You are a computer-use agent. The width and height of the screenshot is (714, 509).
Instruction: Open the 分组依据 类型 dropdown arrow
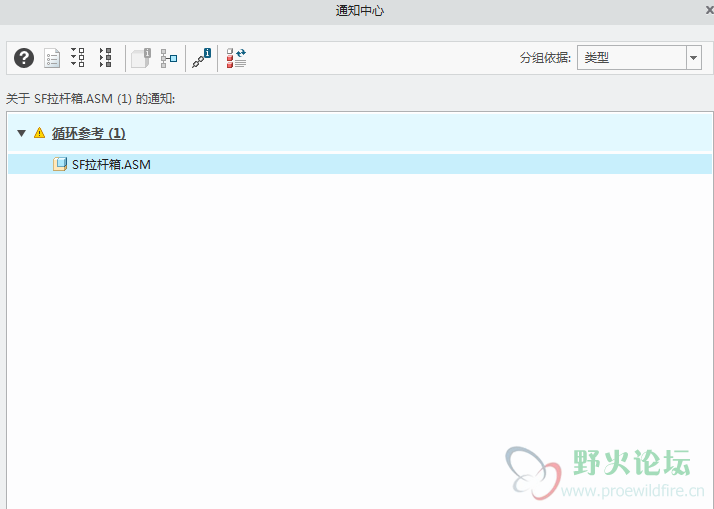[694, 58]
